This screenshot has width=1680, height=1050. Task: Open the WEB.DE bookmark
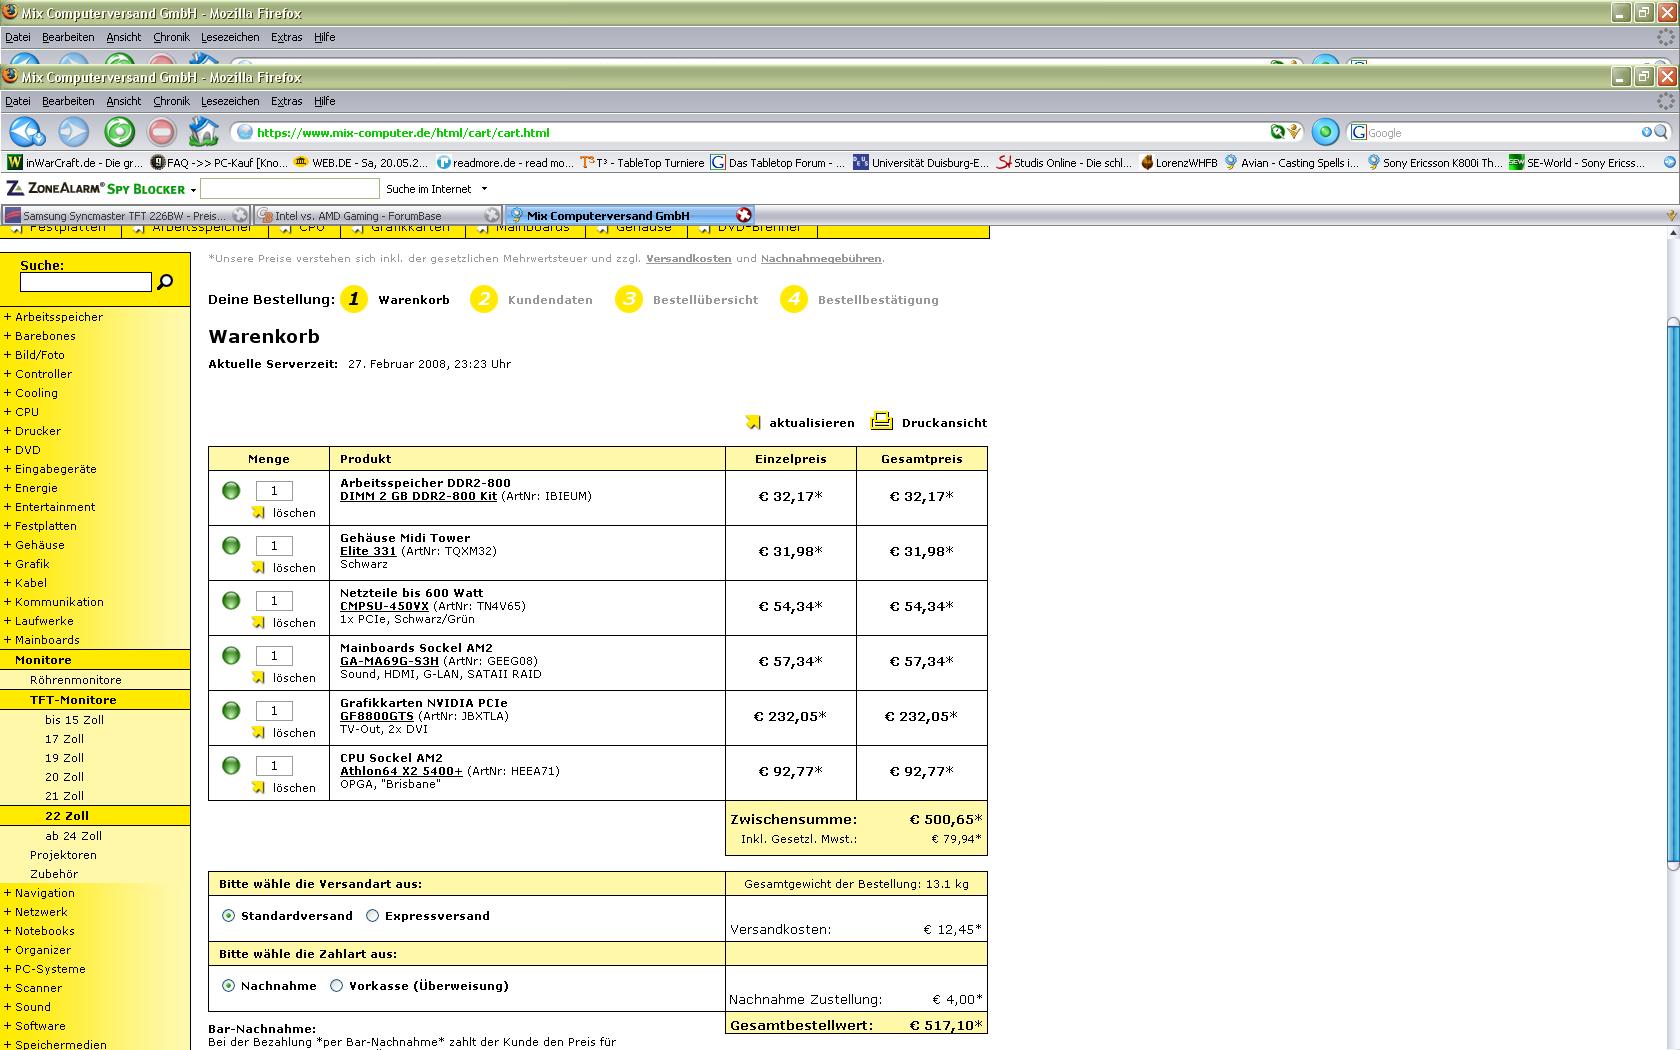(x=361, y=162)
